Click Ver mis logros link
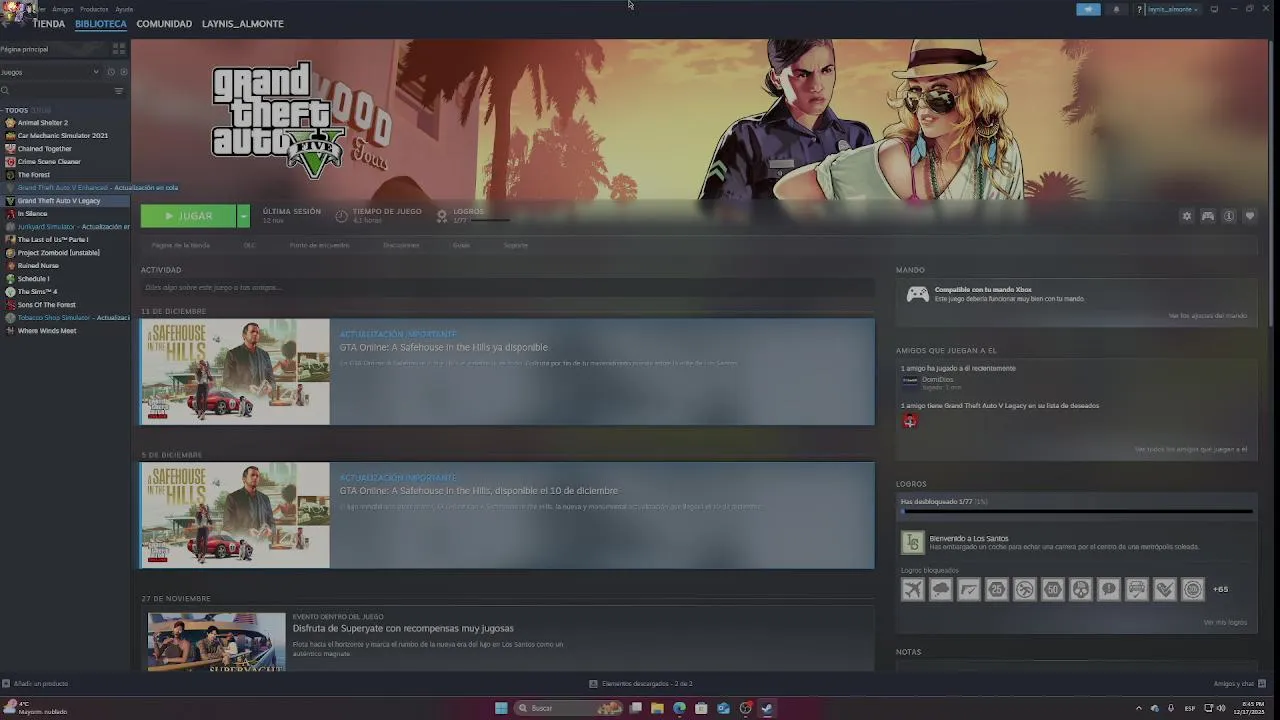Screen dimensions: 1280x720 click(x=1225, y=622)
